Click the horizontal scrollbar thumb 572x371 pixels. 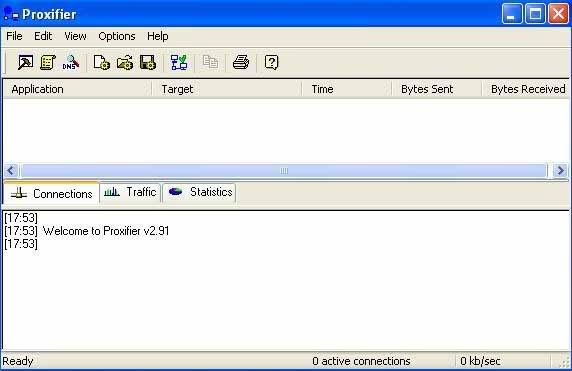[x=284, y=170]
